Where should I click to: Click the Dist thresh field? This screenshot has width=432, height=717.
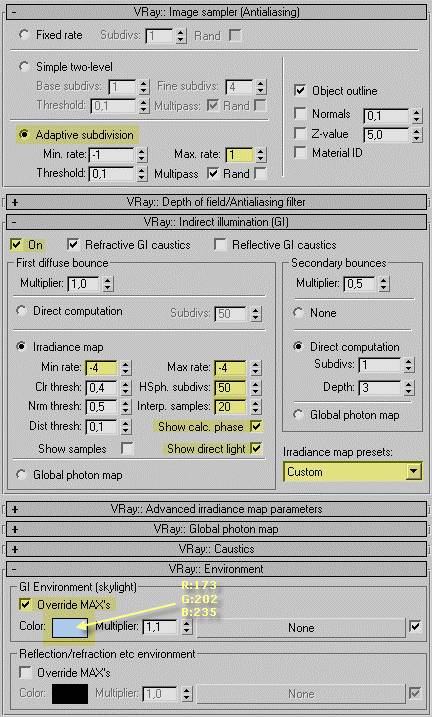101,427
